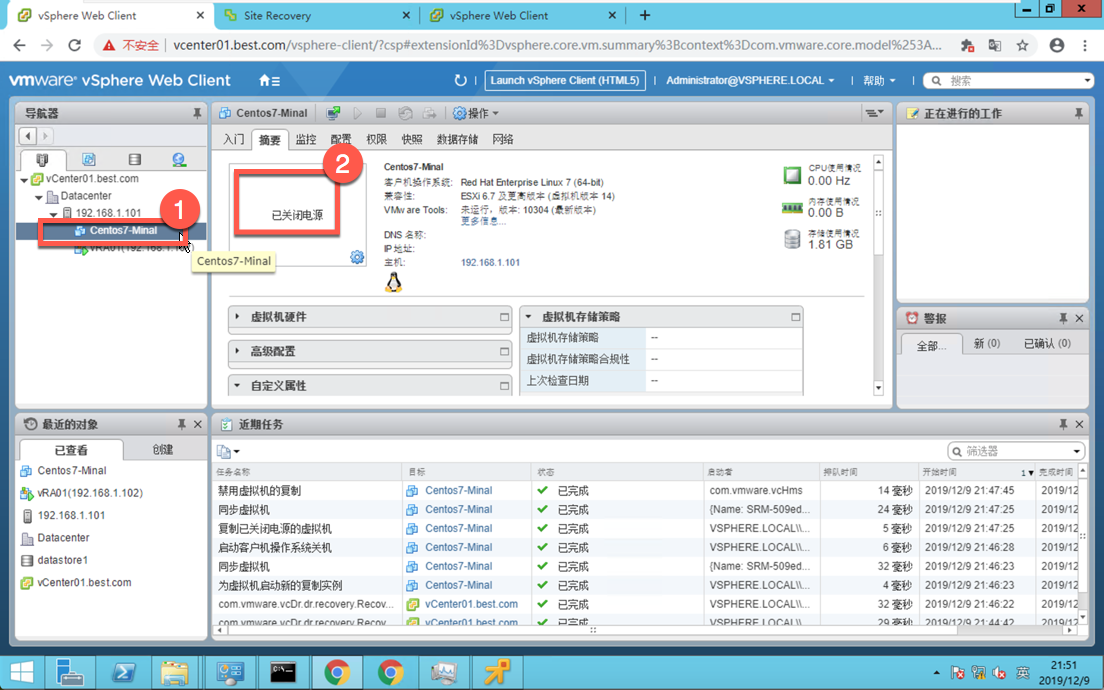The height and width of the screenshot is (690, 1104).
Task: Click the navigator back arrow
Action: click(28, 136)
